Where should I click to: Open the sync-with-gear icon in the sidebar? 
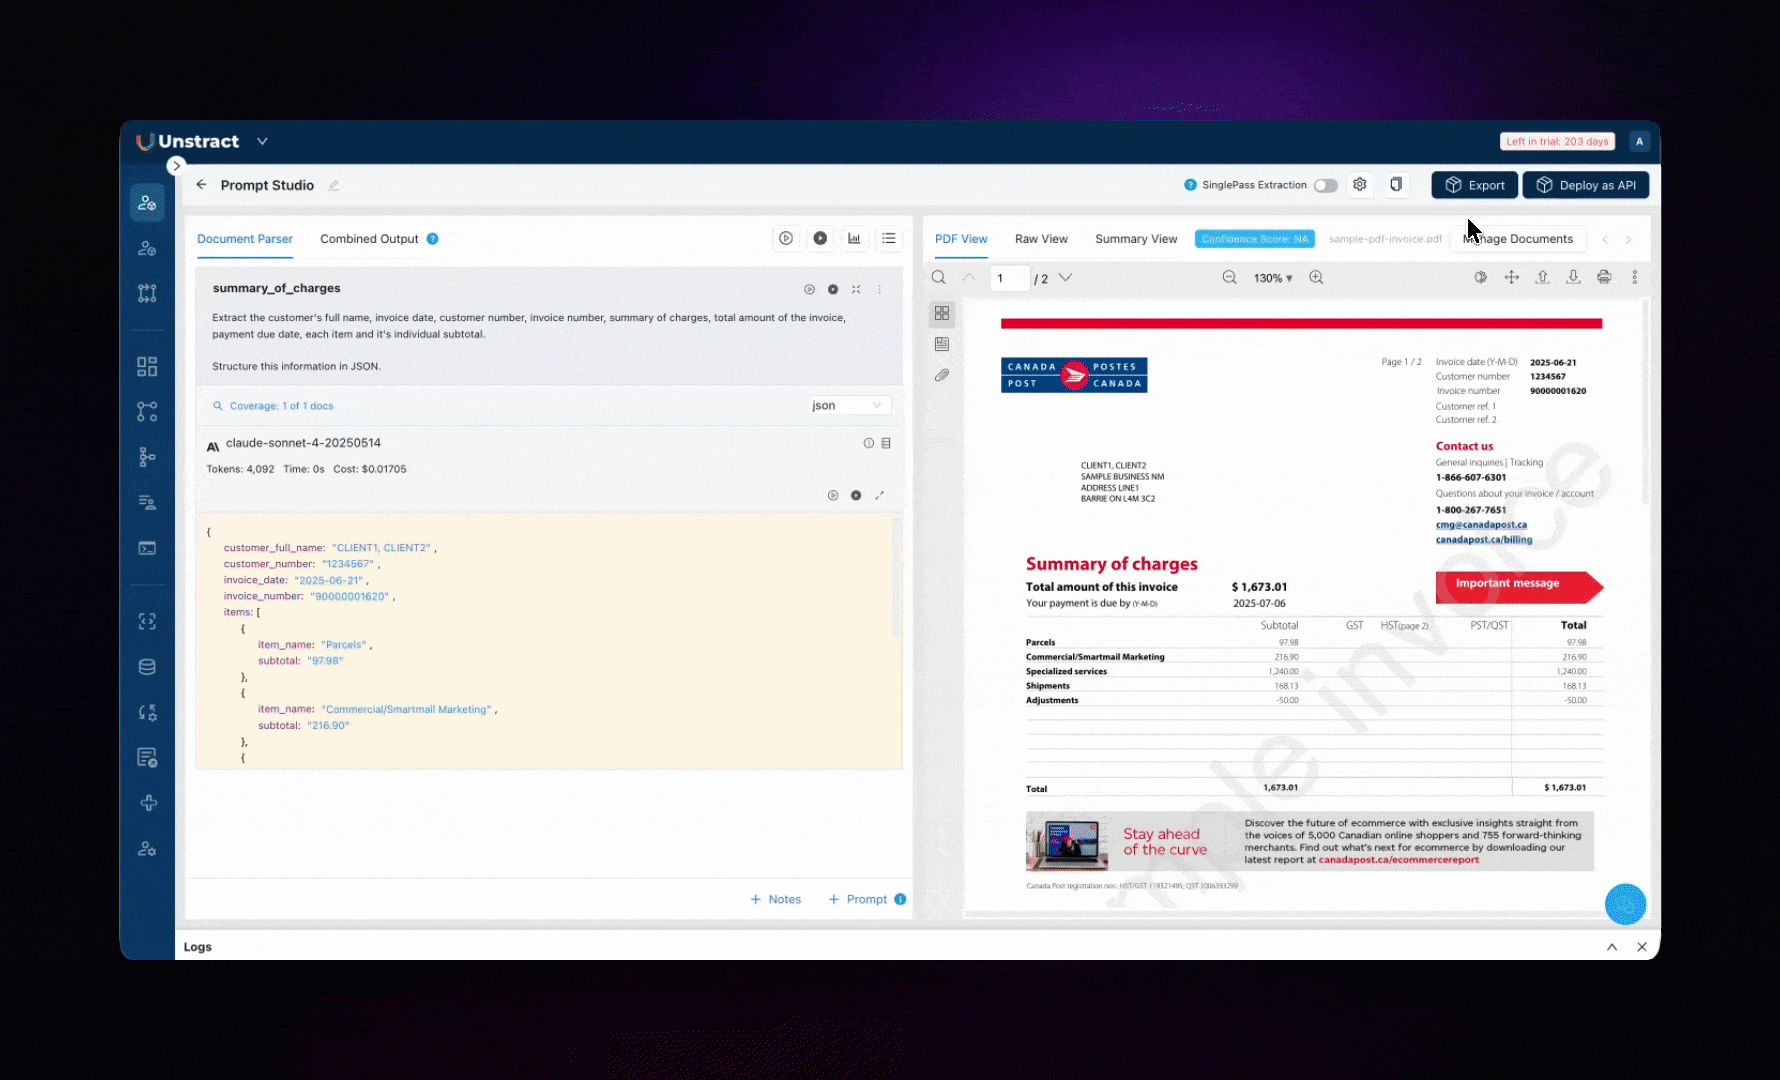(147, 713)
